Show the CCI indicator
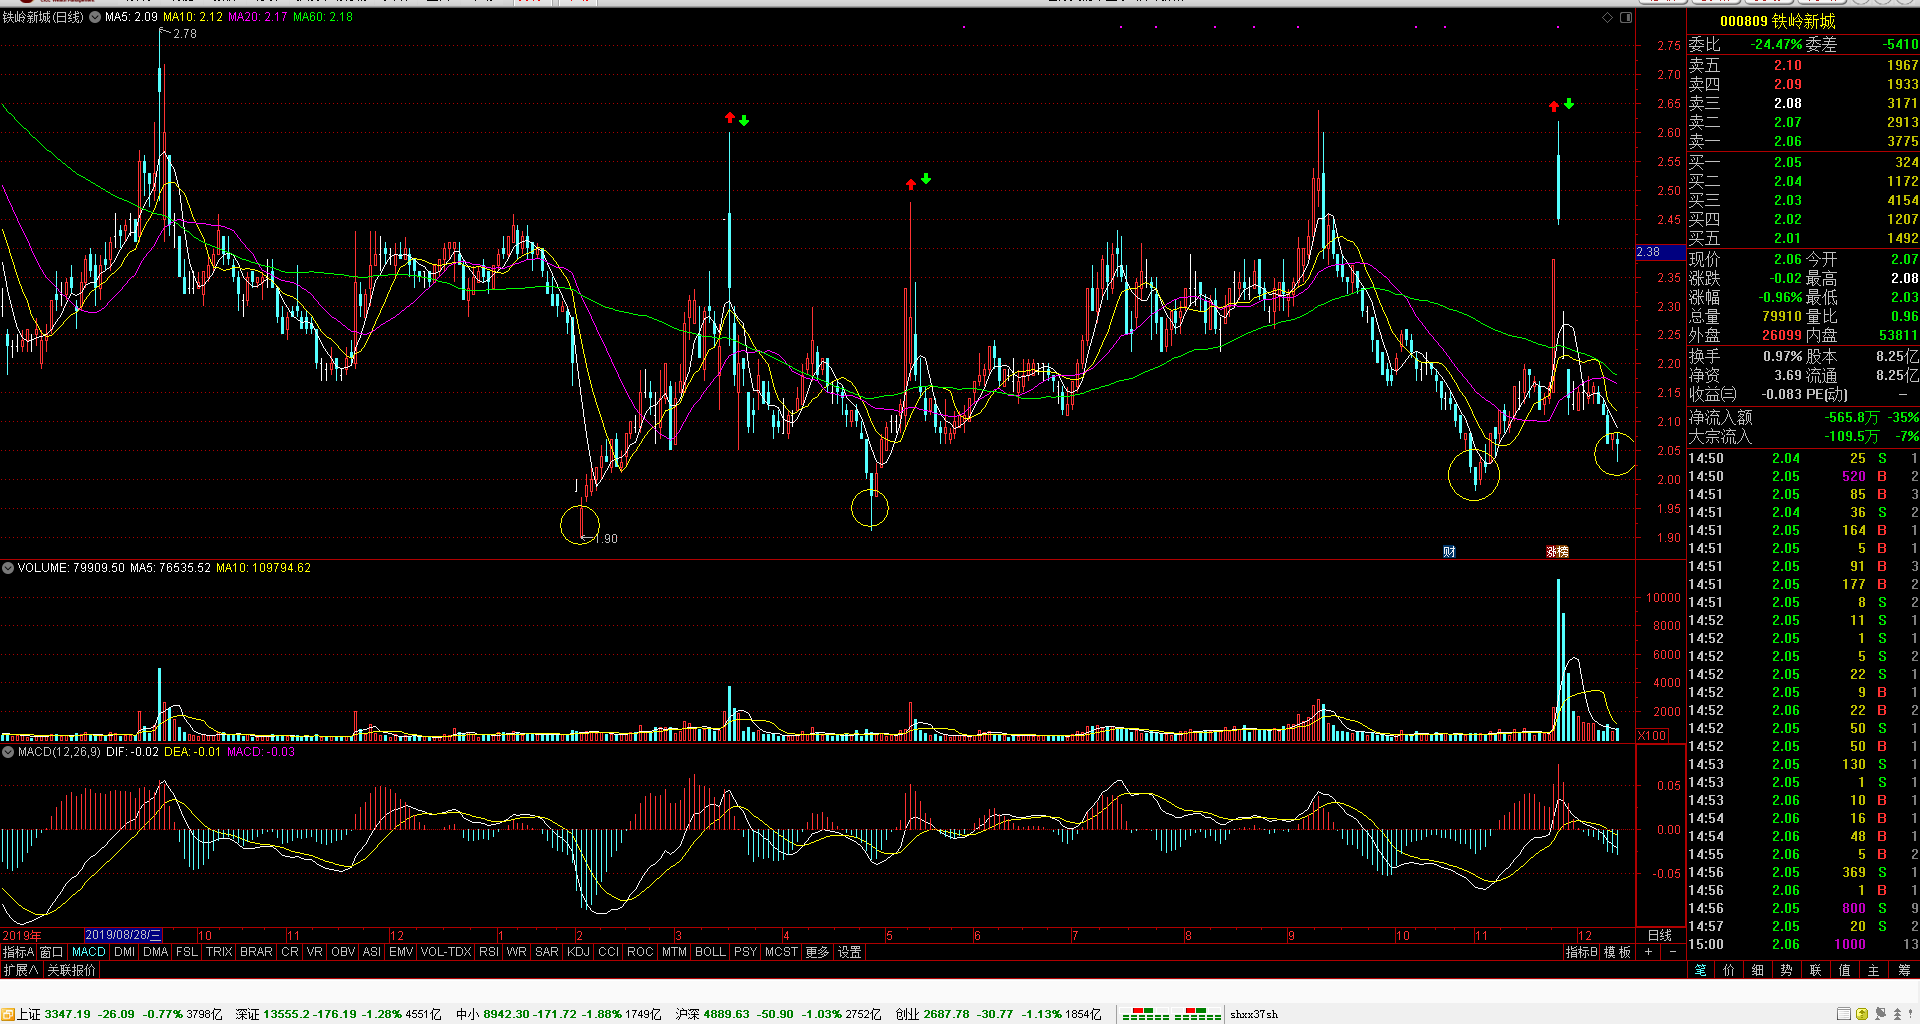 (x=609, y=952)
